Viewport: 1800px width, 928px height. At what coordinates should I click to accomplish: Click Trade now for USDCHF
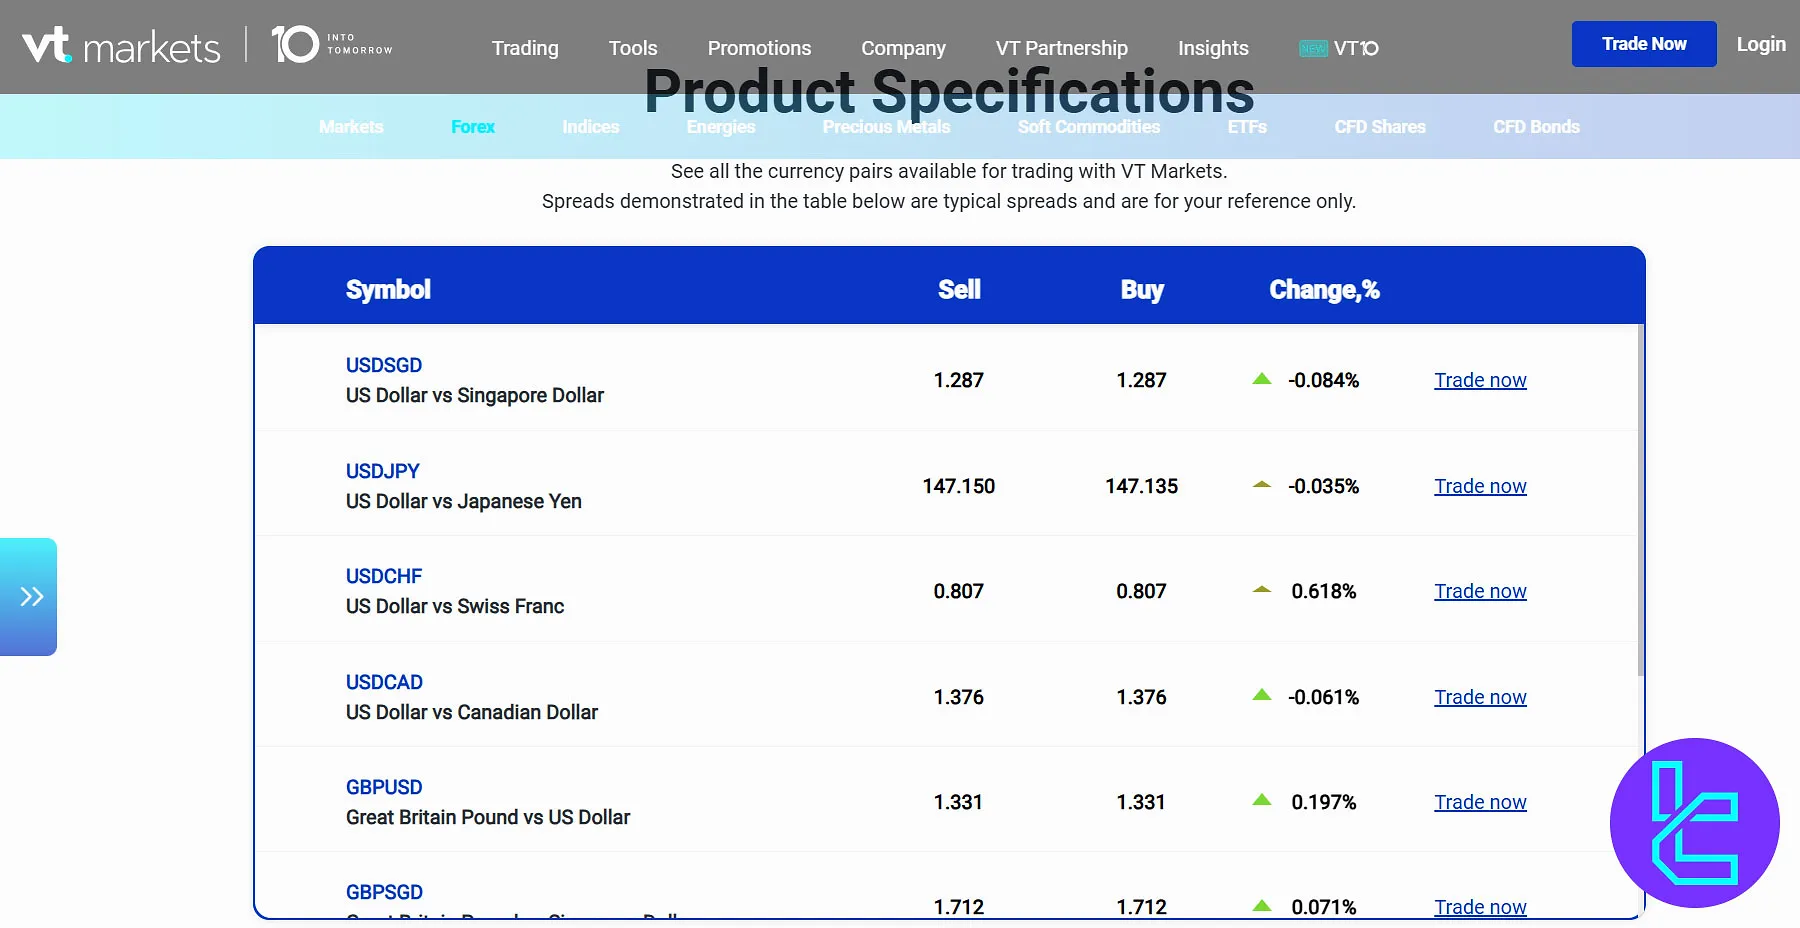pos(1480,591)
